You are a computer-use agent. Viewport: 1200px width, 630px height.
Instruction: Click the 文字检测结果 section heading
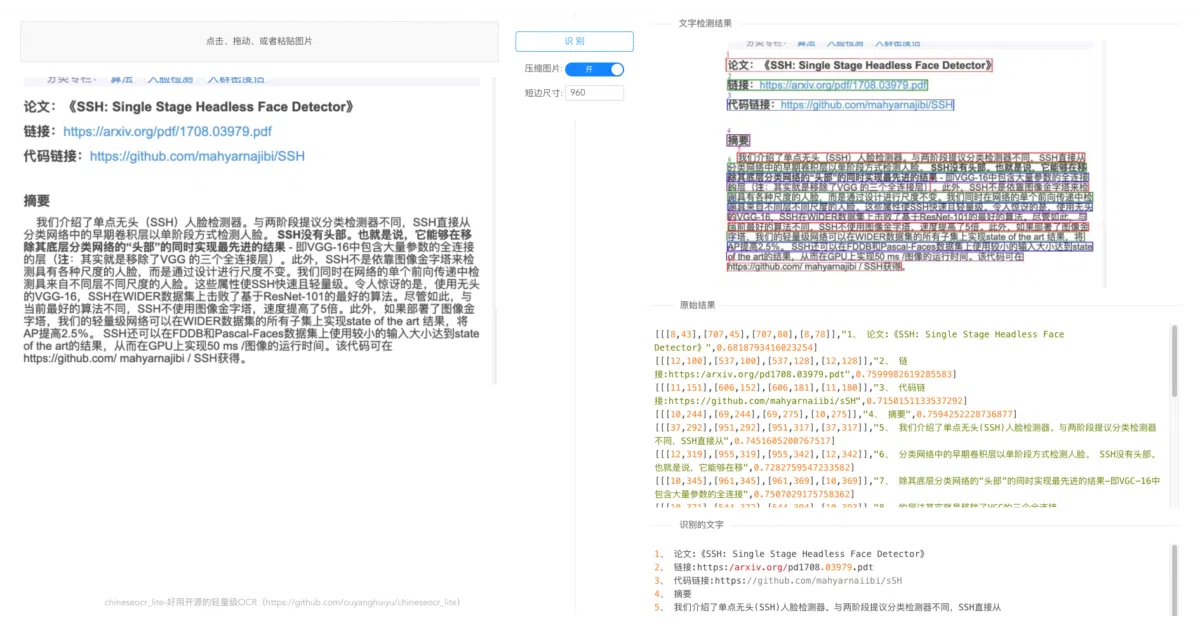point(705,22)
